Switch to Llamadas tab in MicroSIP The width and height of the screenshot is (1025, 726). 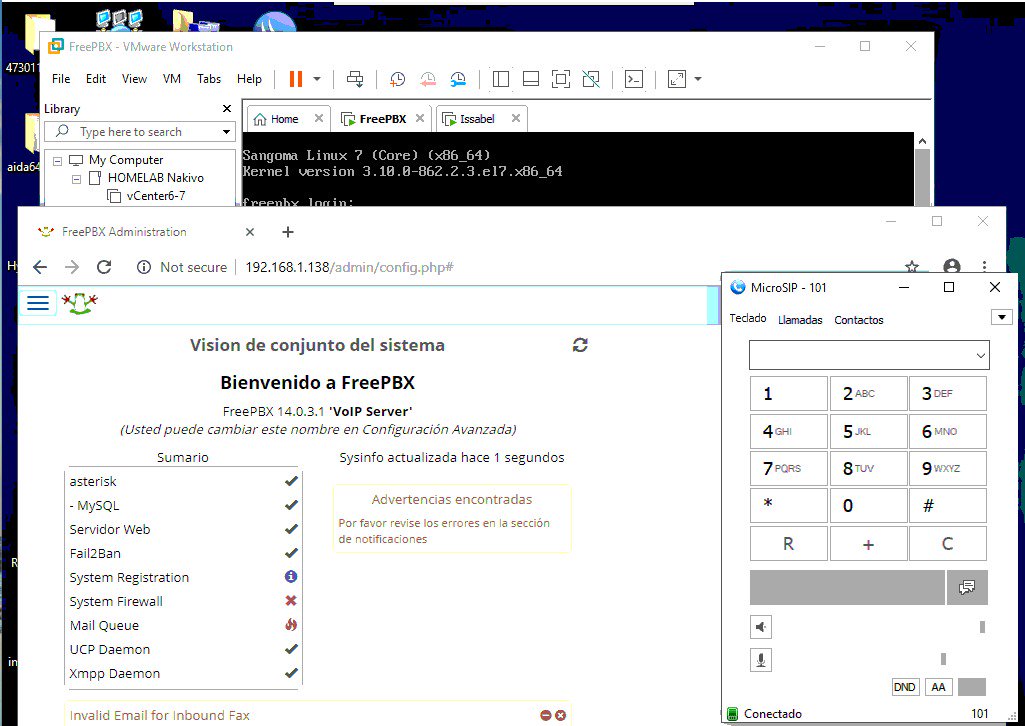coord(800,320)
